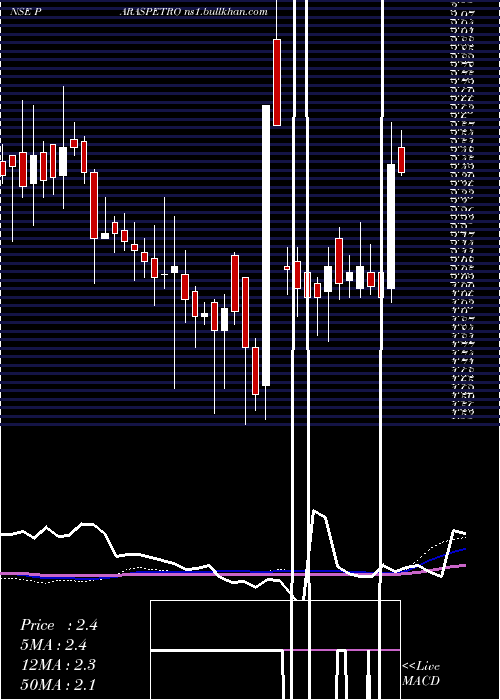The height and width of the screenshot is (700, 500).
Task: Click the '50MA : 2.1' value
Action: pos(58,684)
